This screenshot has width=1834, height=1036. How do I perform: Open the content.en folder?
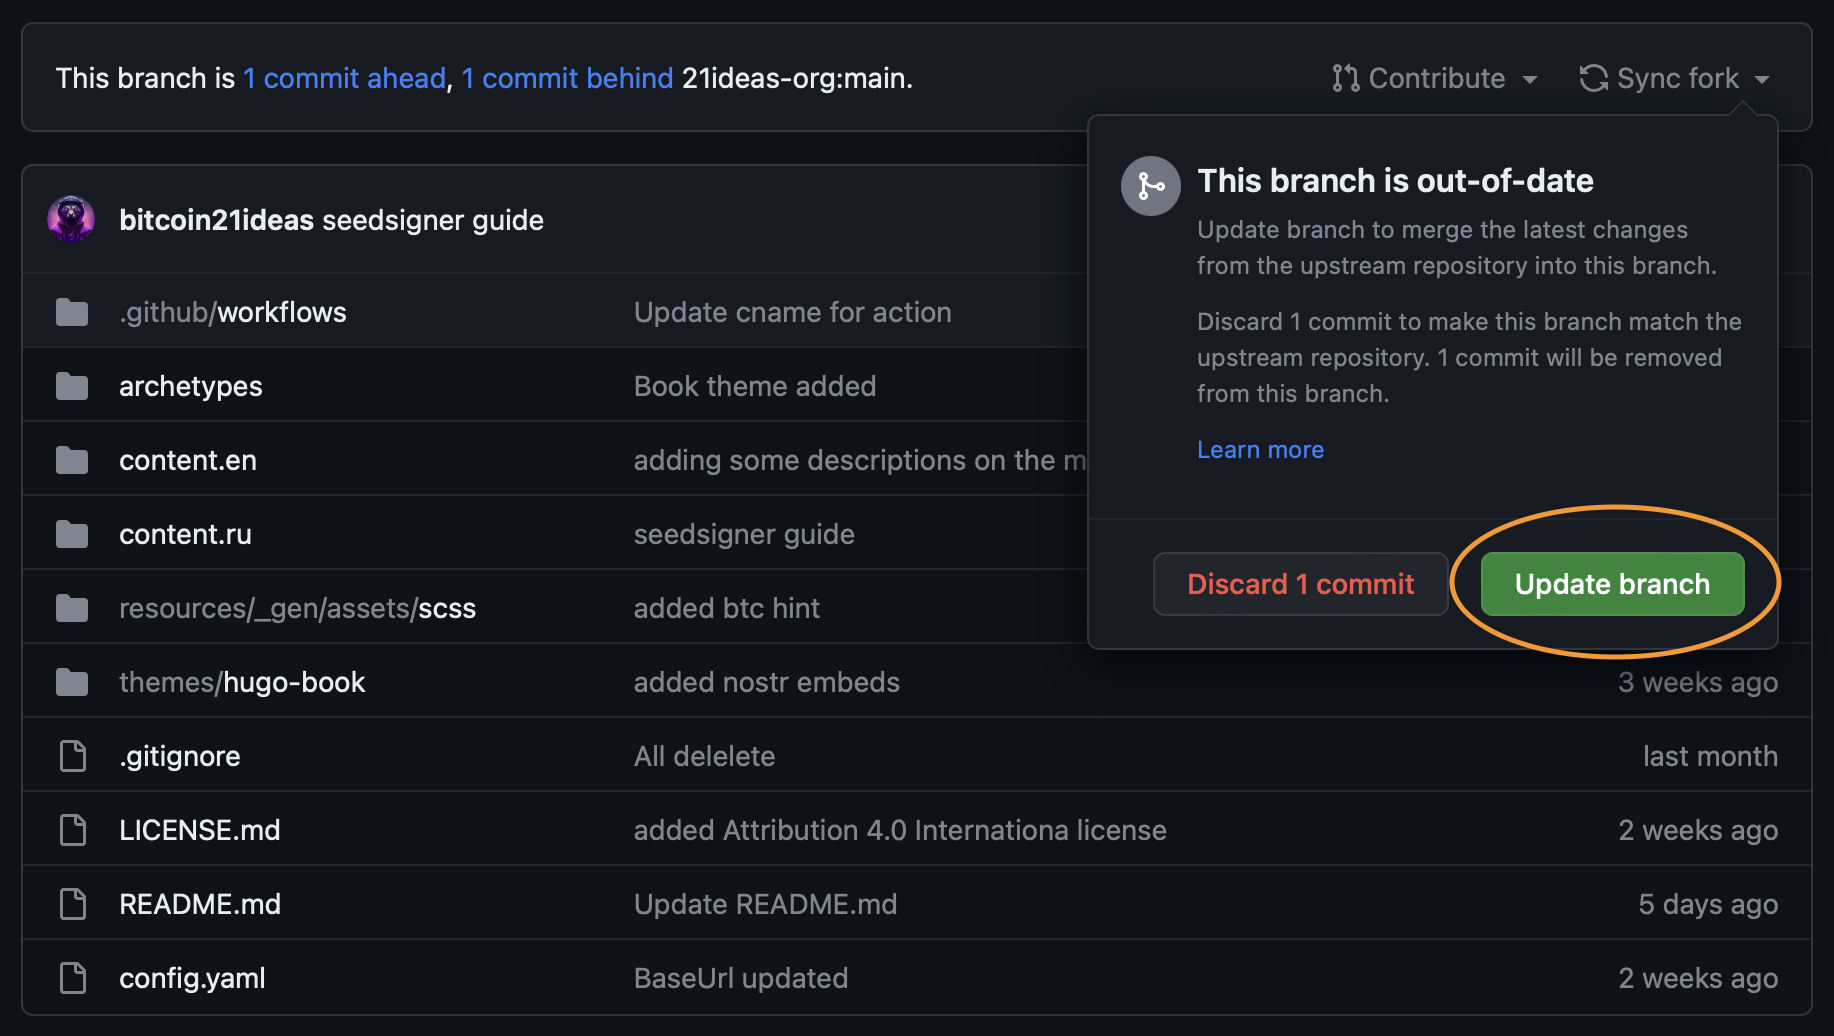[188, 460]
